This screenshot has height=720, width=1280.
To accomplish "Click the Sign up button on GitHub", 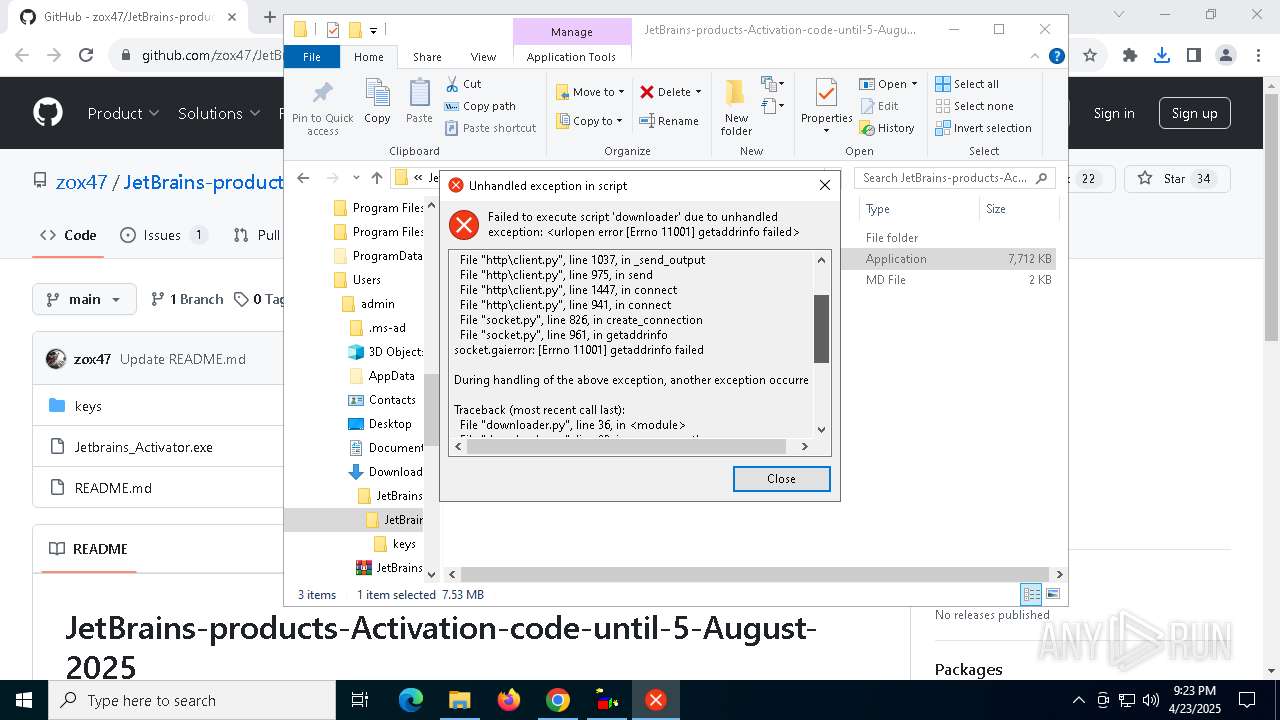I will click(1194, 113).
